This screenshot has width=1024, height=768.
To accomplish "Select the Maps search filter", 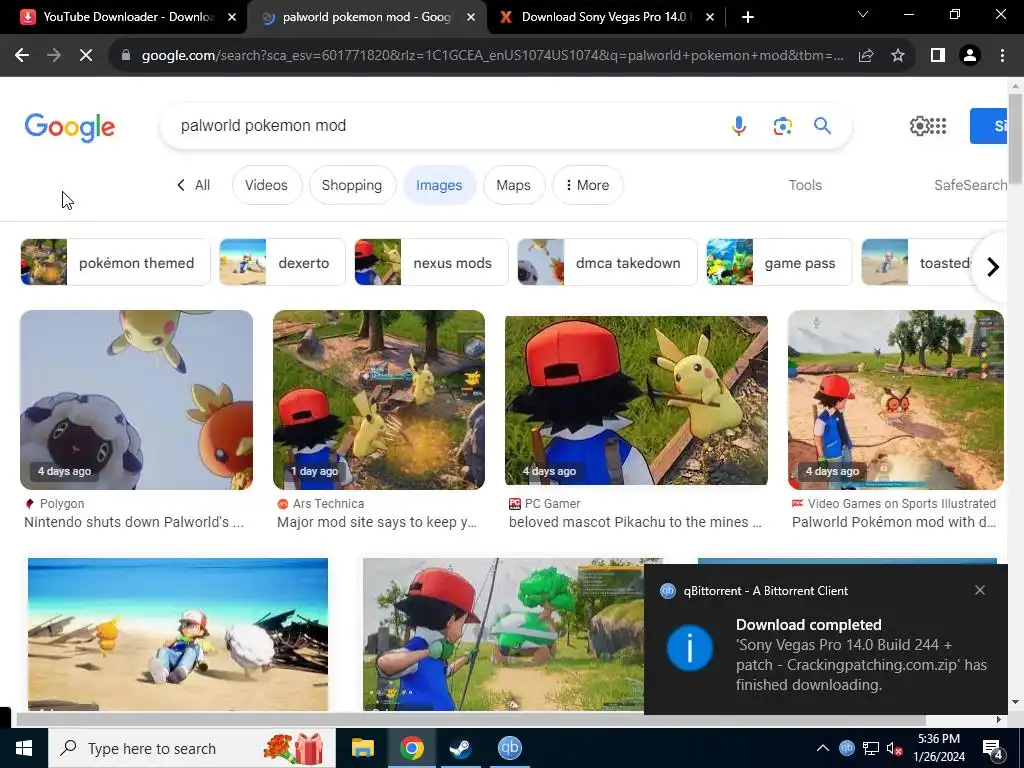I will pos(513,185).
